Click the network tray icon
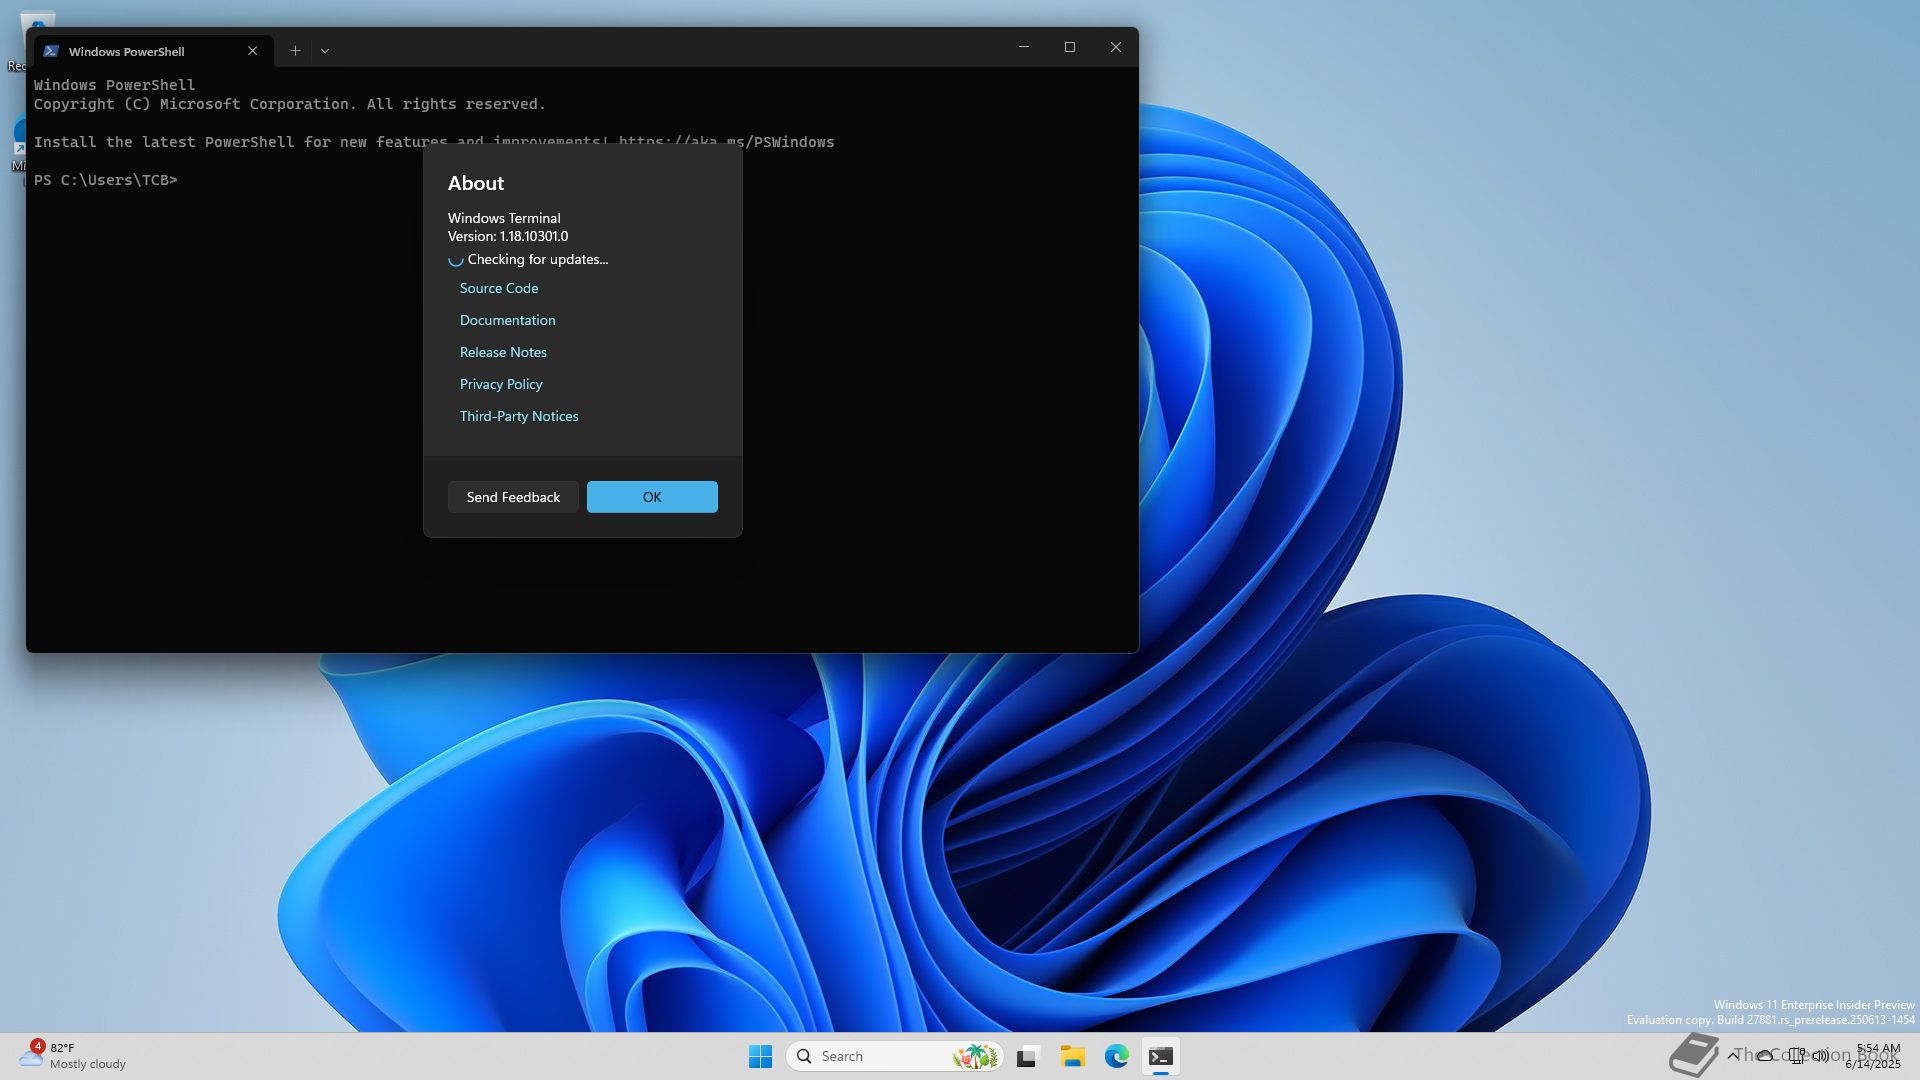The width and height of the screenshot is (1920, 1080). click(x=1797, y=1055)
